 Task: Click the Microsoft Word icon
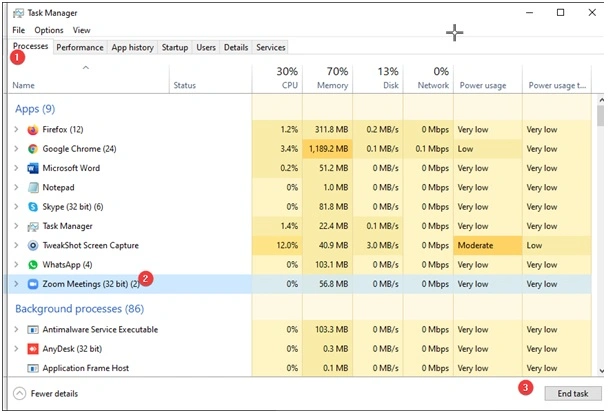33,168
